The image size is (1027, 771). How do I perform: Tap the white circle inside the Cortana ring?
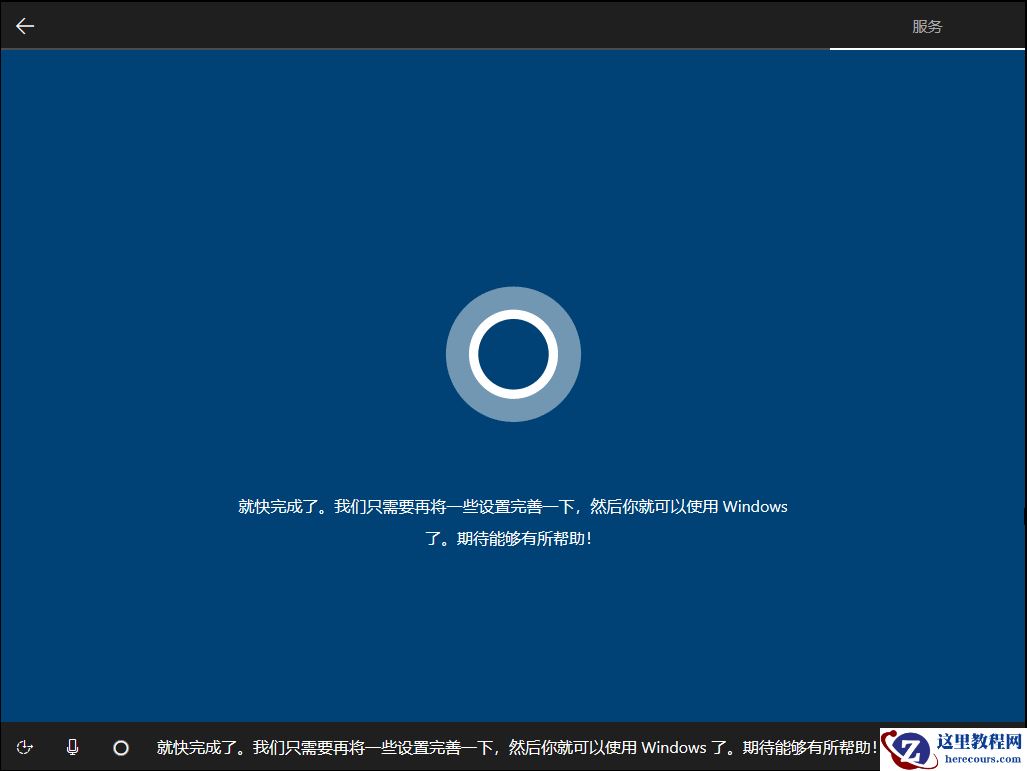point(513,354)
